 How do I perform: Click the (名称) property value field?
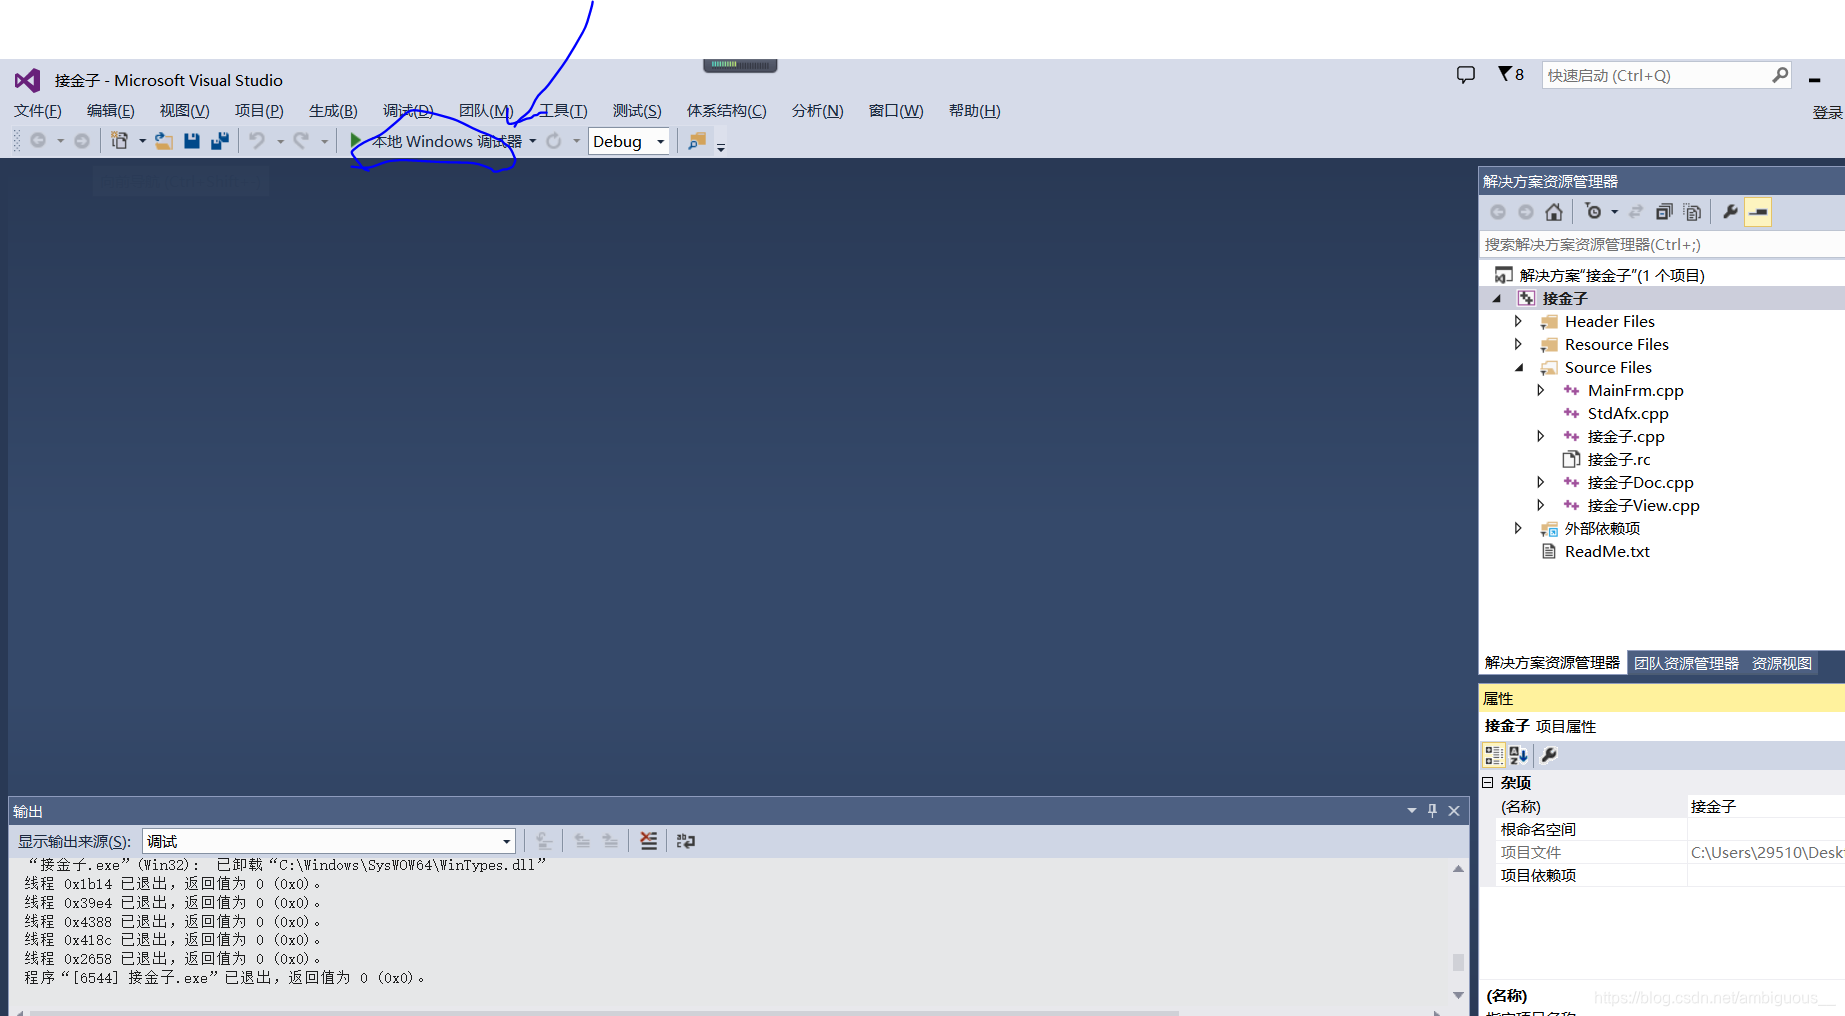tap(1766, 806)
